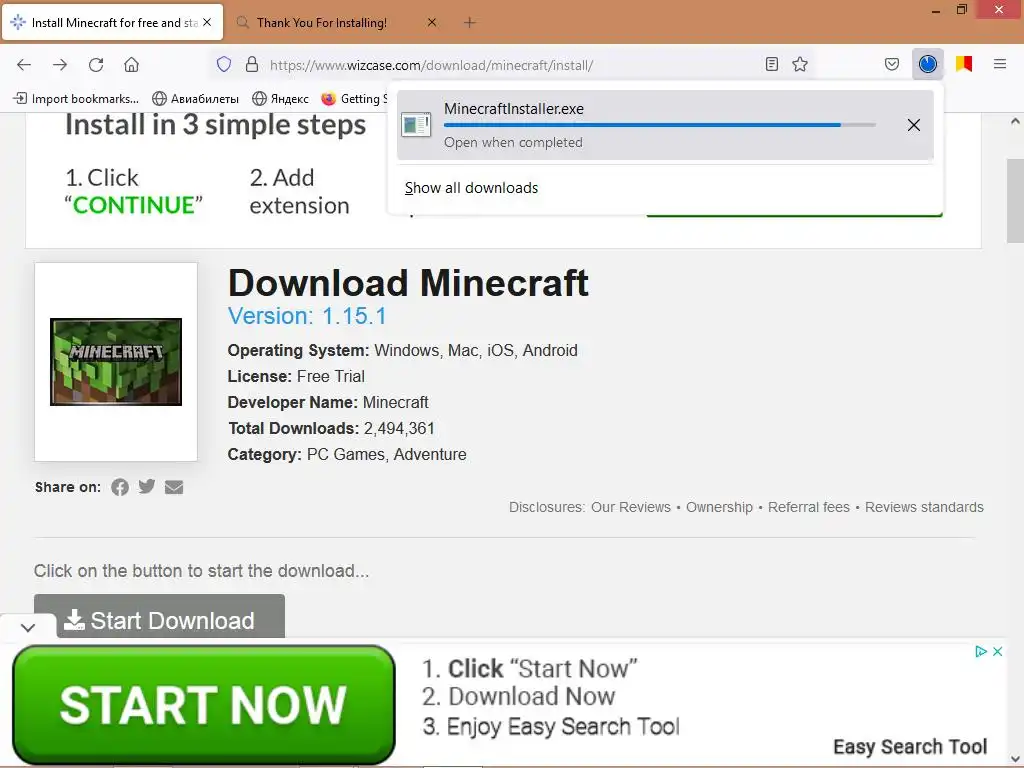Open the Reviews standards link
The width and height of the screenshot is (1024, 768).
924,507
